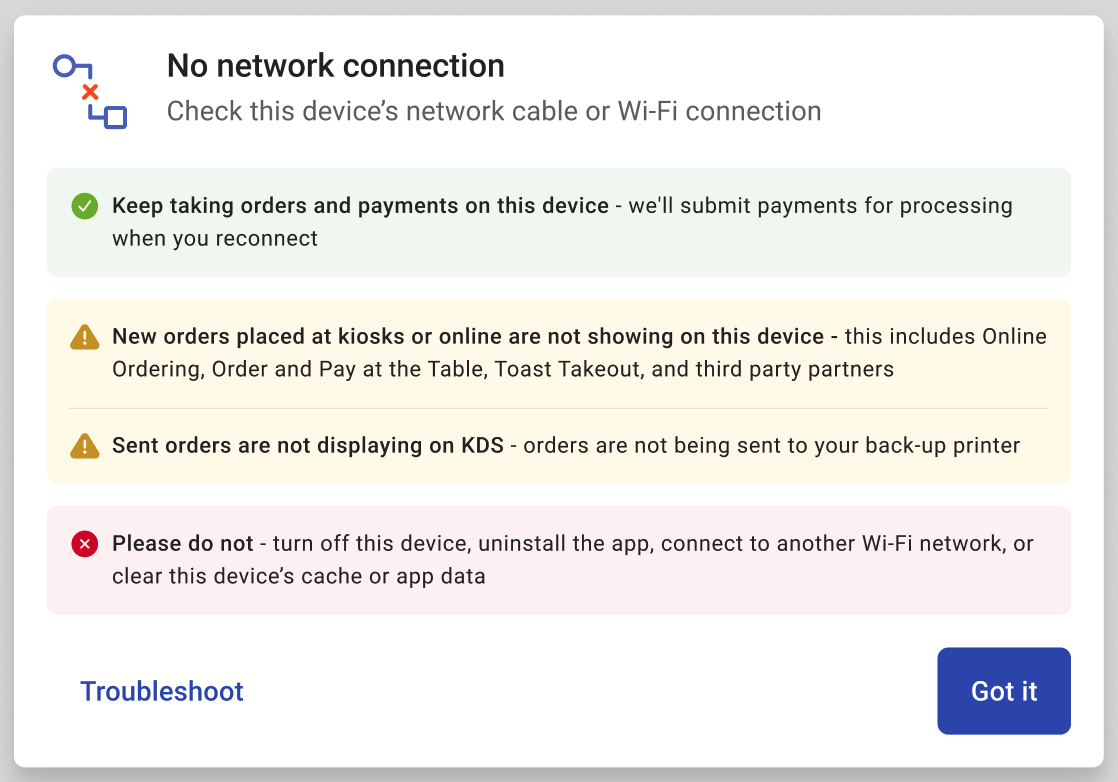Click the circle node in the network icon
The image size is (1118, 782).
(64, 64)
